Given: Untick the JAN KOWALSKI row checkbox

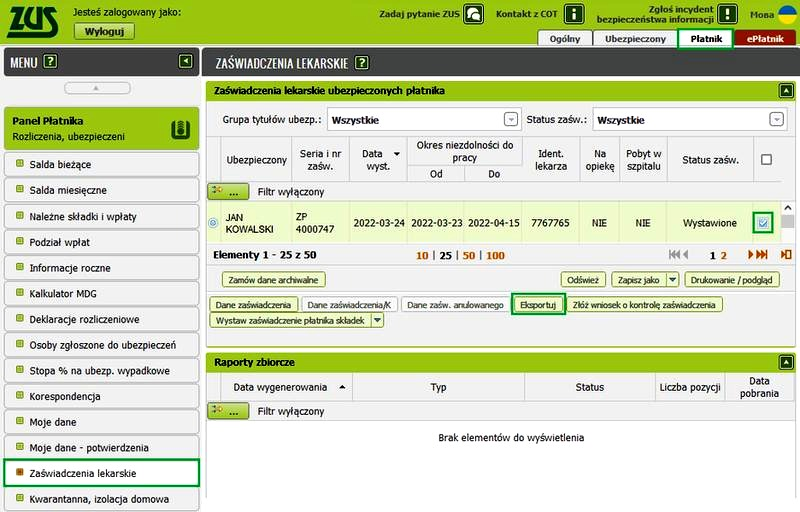Looking at the screenshot, I should pyautogui.click(x=763, y=223).
